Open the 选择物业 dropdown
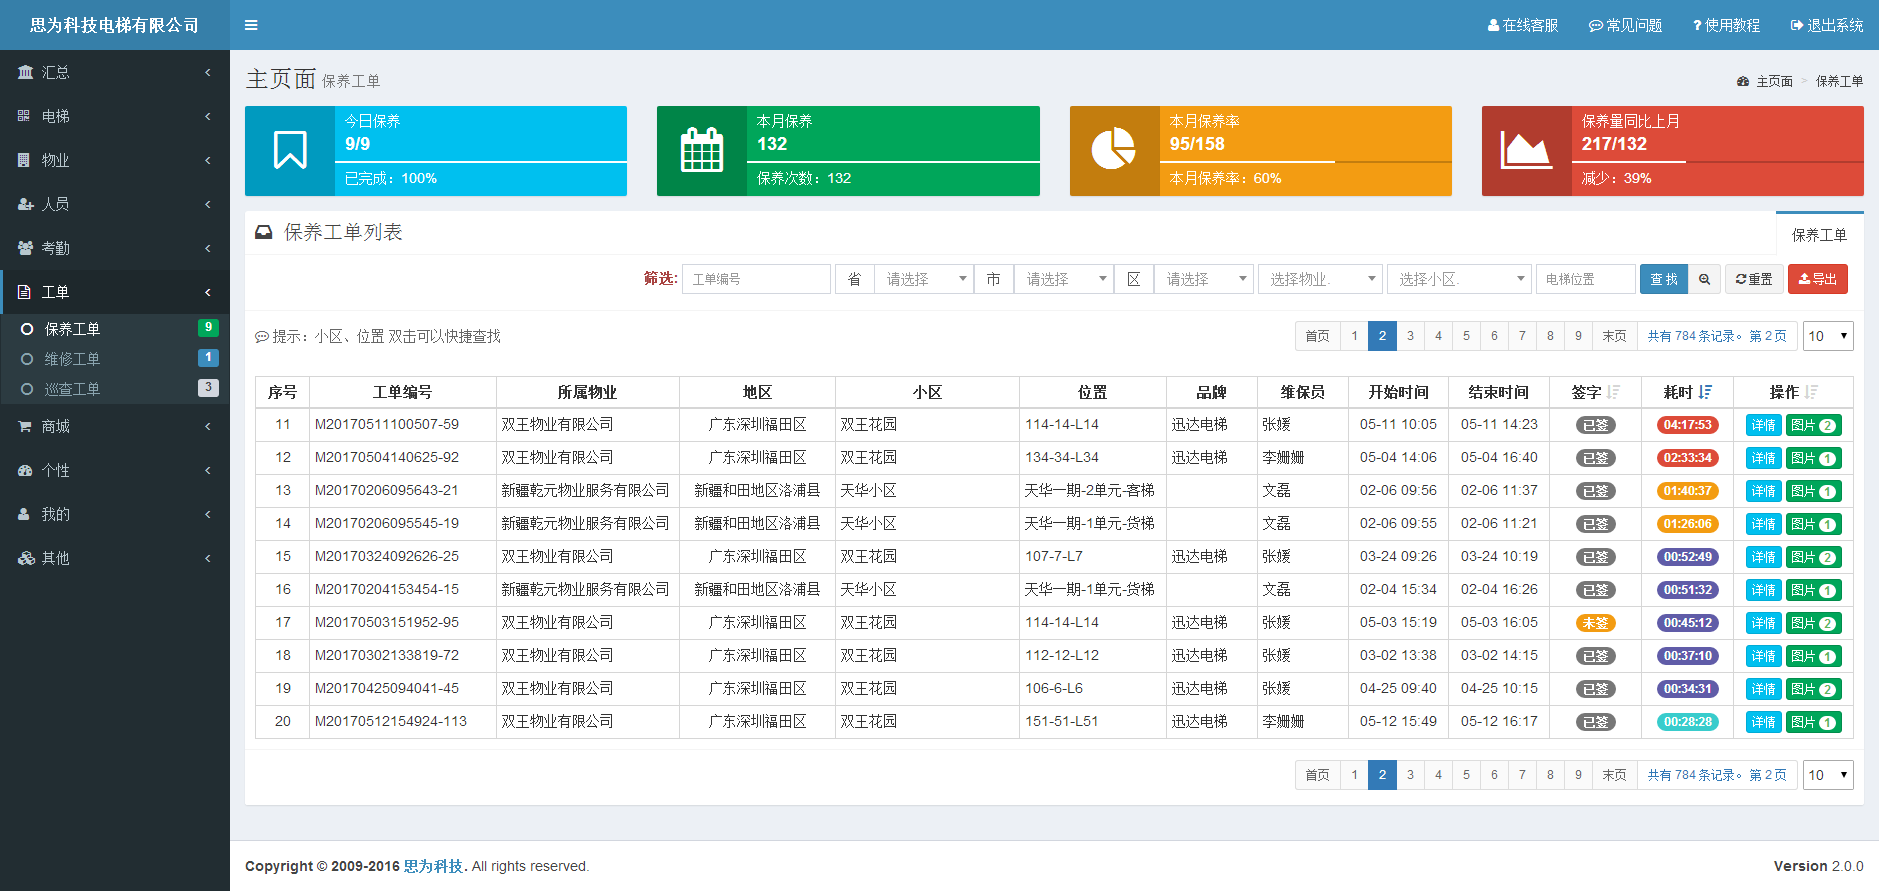1879x891 pixels. (x=1320, y=279)
